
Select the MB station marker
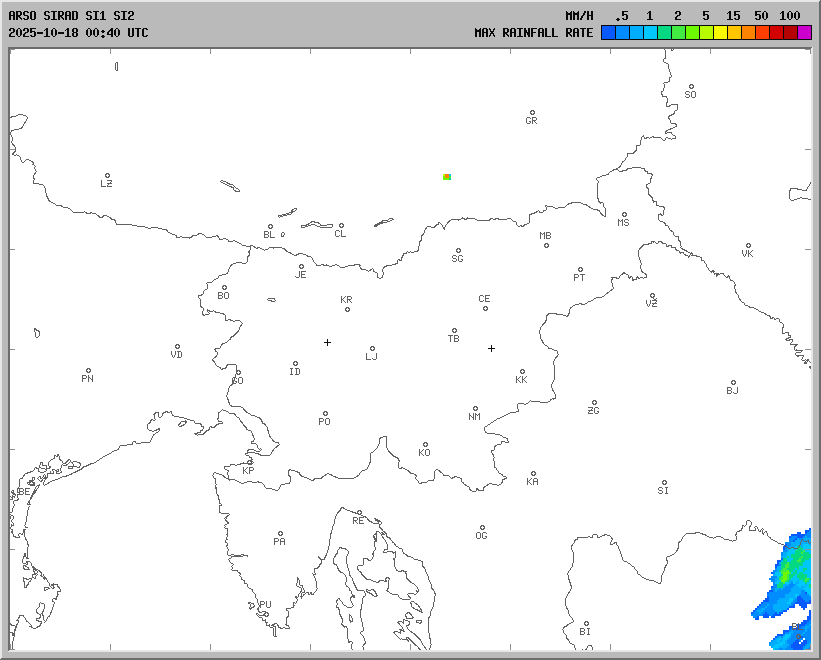(x=546, y=245)
